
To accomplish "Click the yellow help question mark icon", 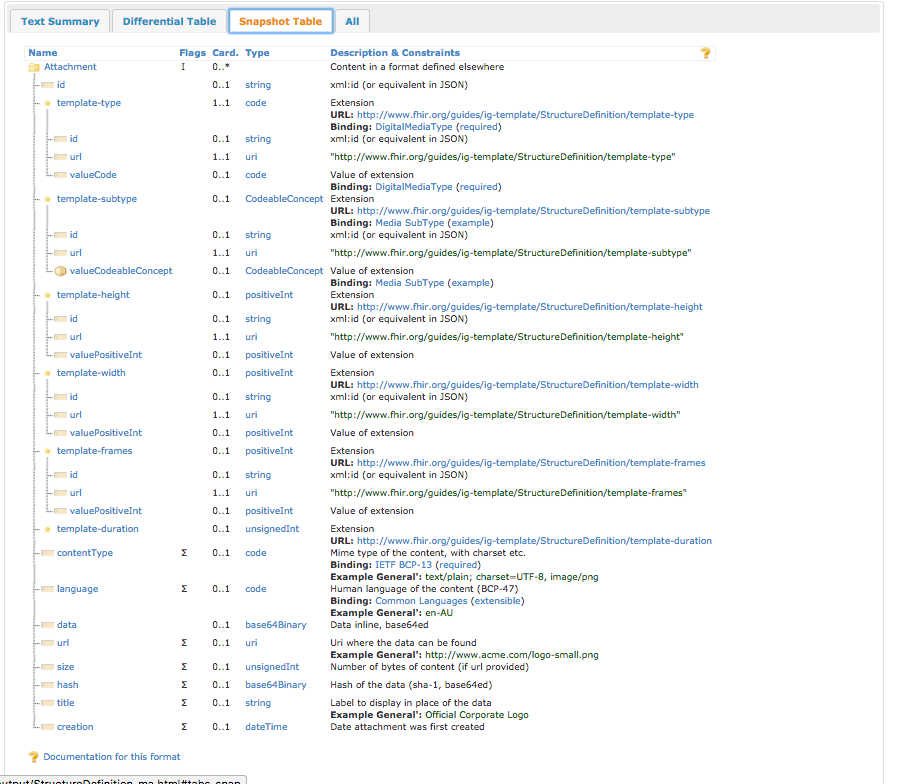I will (x=705, y=53).
